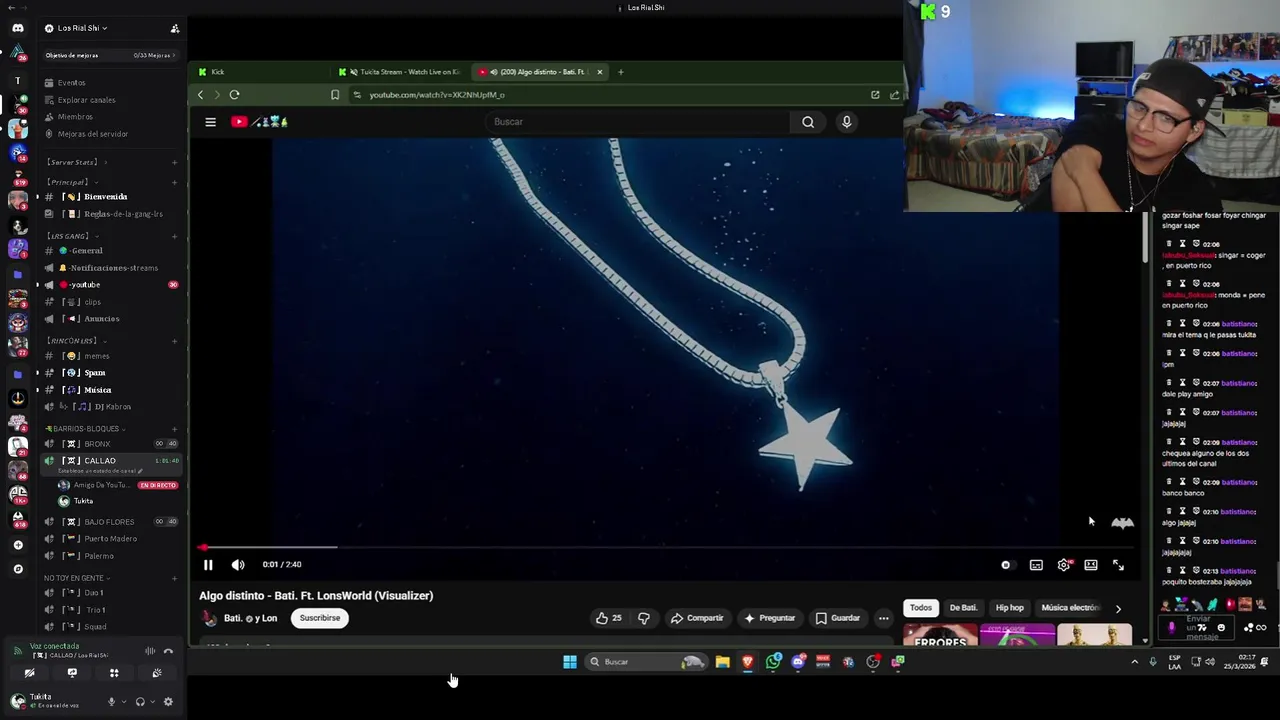Join the Puerto Madero voice channel
This screenshot has width=1280, height=720.
[110, 539]
